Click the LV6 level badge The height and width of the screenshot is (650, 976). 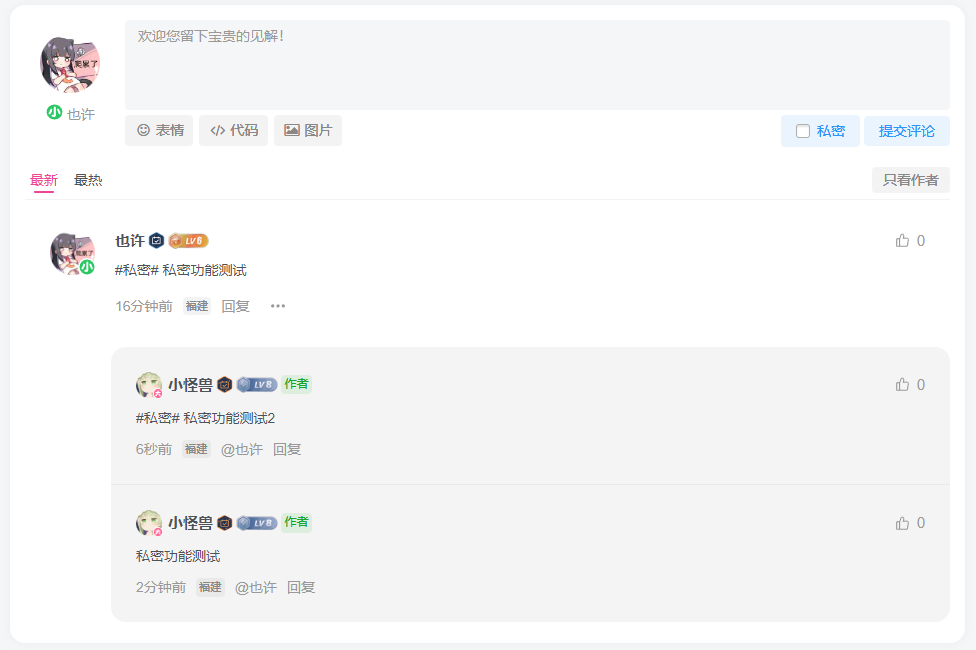pos(189,240)
